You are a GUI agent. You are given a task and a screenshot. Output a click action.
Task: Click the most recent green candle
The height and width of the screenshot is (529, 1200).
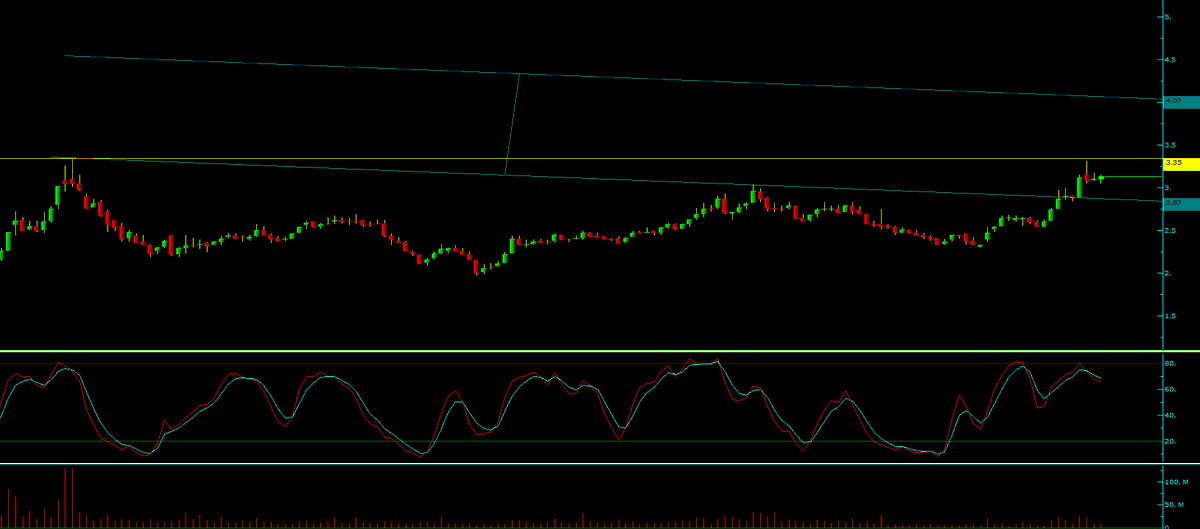[1101, 178]
